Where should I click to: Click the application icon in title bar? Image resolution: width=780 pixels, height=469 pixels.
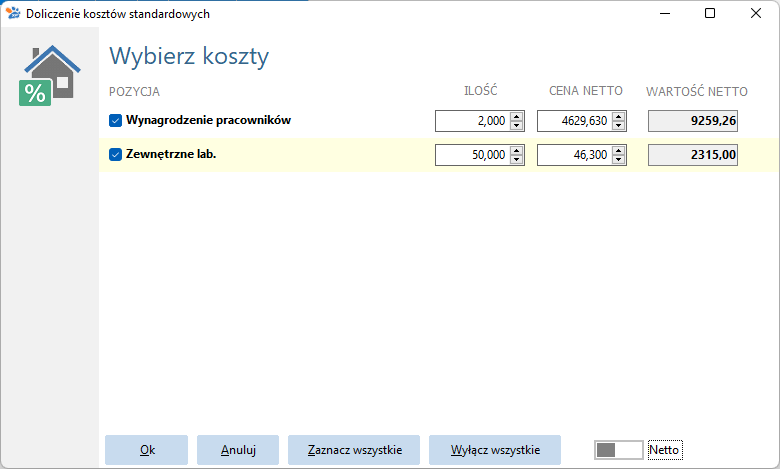tap(13, 13)
